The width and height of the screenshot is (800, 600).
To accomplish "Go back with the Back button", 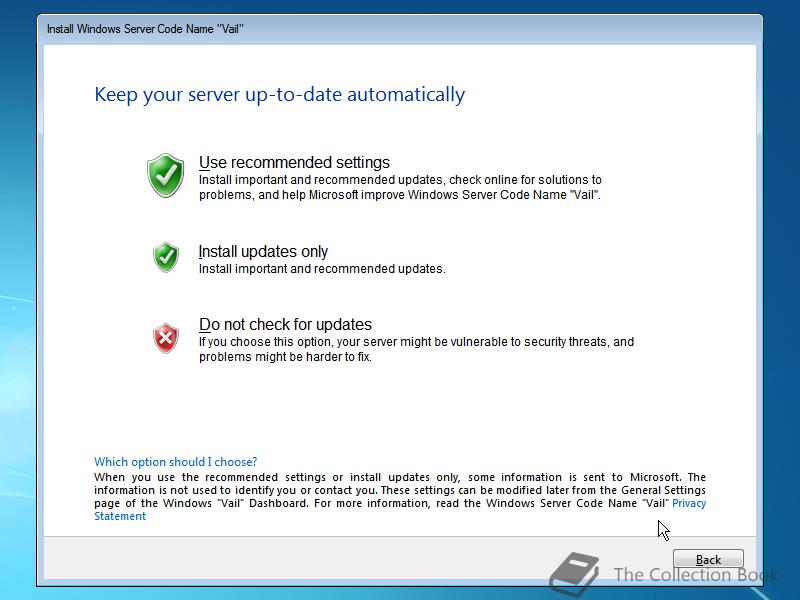I will (x=708, y=560).
